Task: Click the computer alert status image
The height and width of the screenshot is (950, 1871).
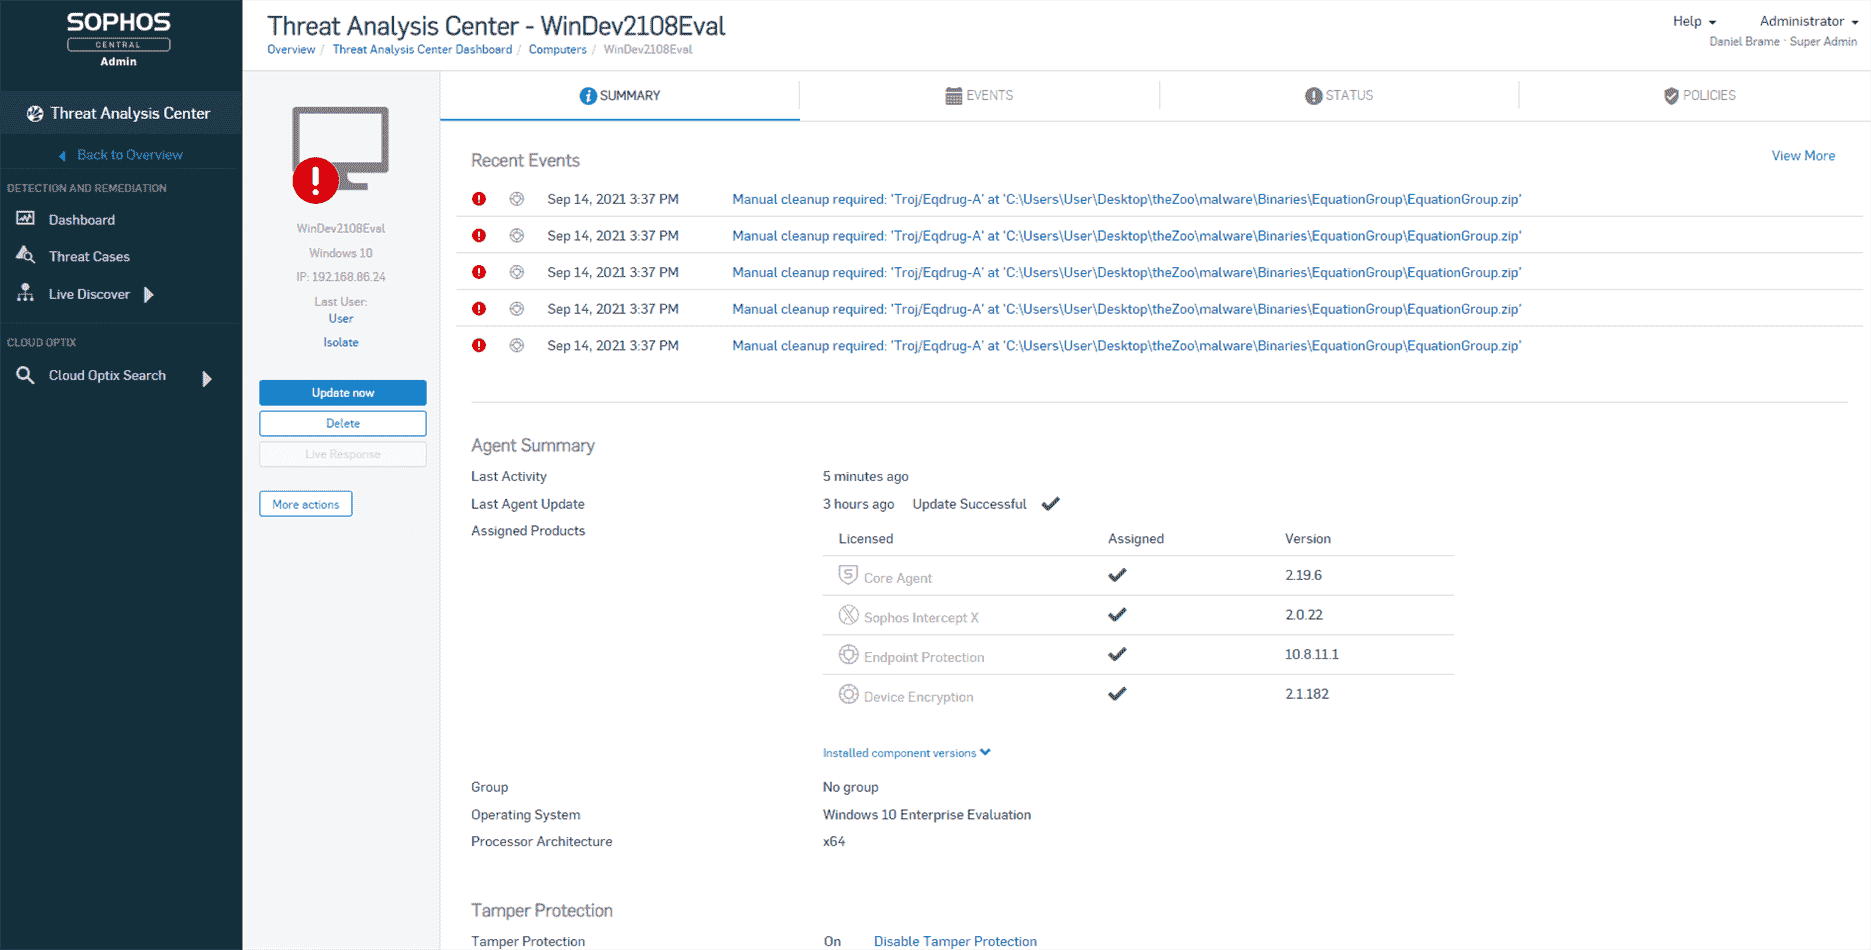Action: point(340,154)
